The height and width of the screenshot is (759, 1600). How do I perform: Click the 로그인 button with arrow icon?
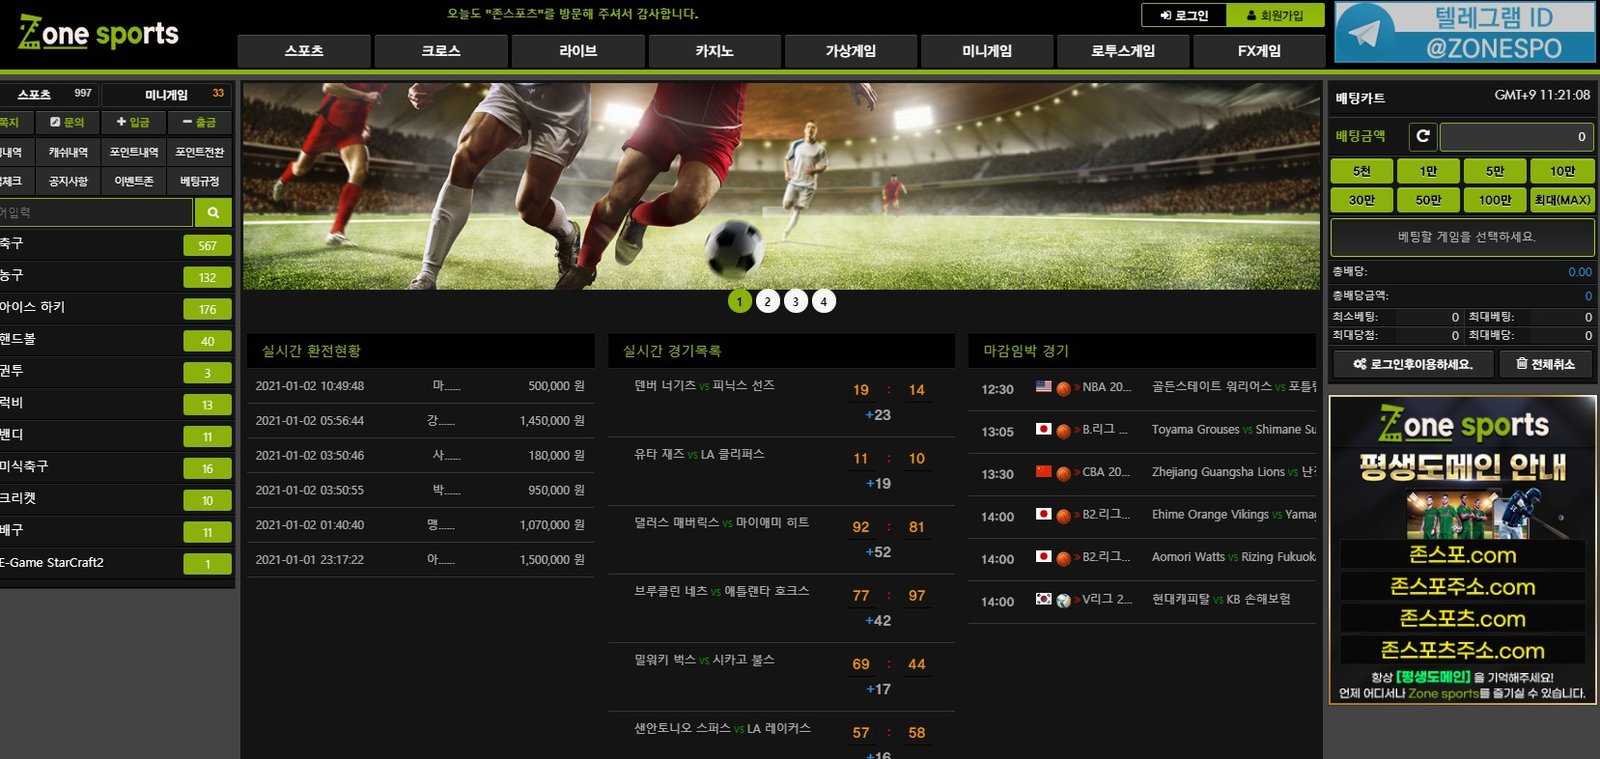[x=1184, y=15]
